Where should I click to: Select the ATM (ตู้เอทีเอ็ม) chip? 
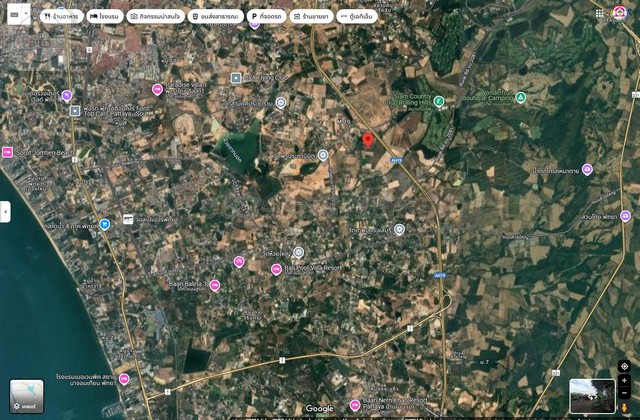click(357, 16)
